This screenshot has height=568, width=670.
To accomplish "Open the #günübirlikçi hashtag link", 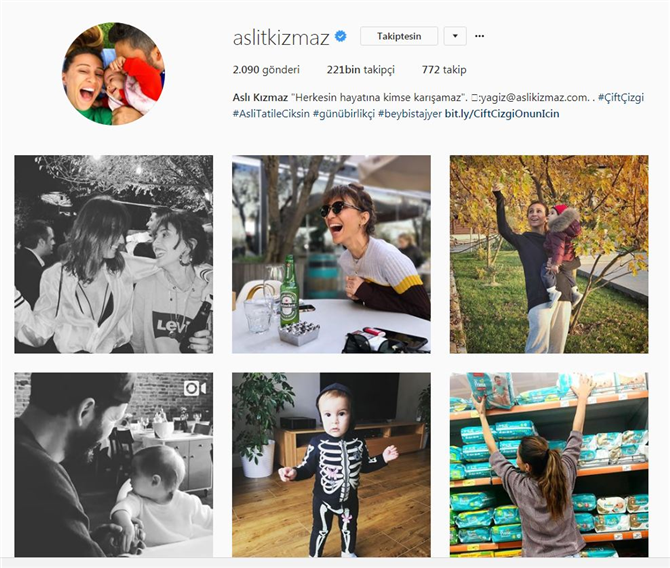I will [x=344, y=114].
